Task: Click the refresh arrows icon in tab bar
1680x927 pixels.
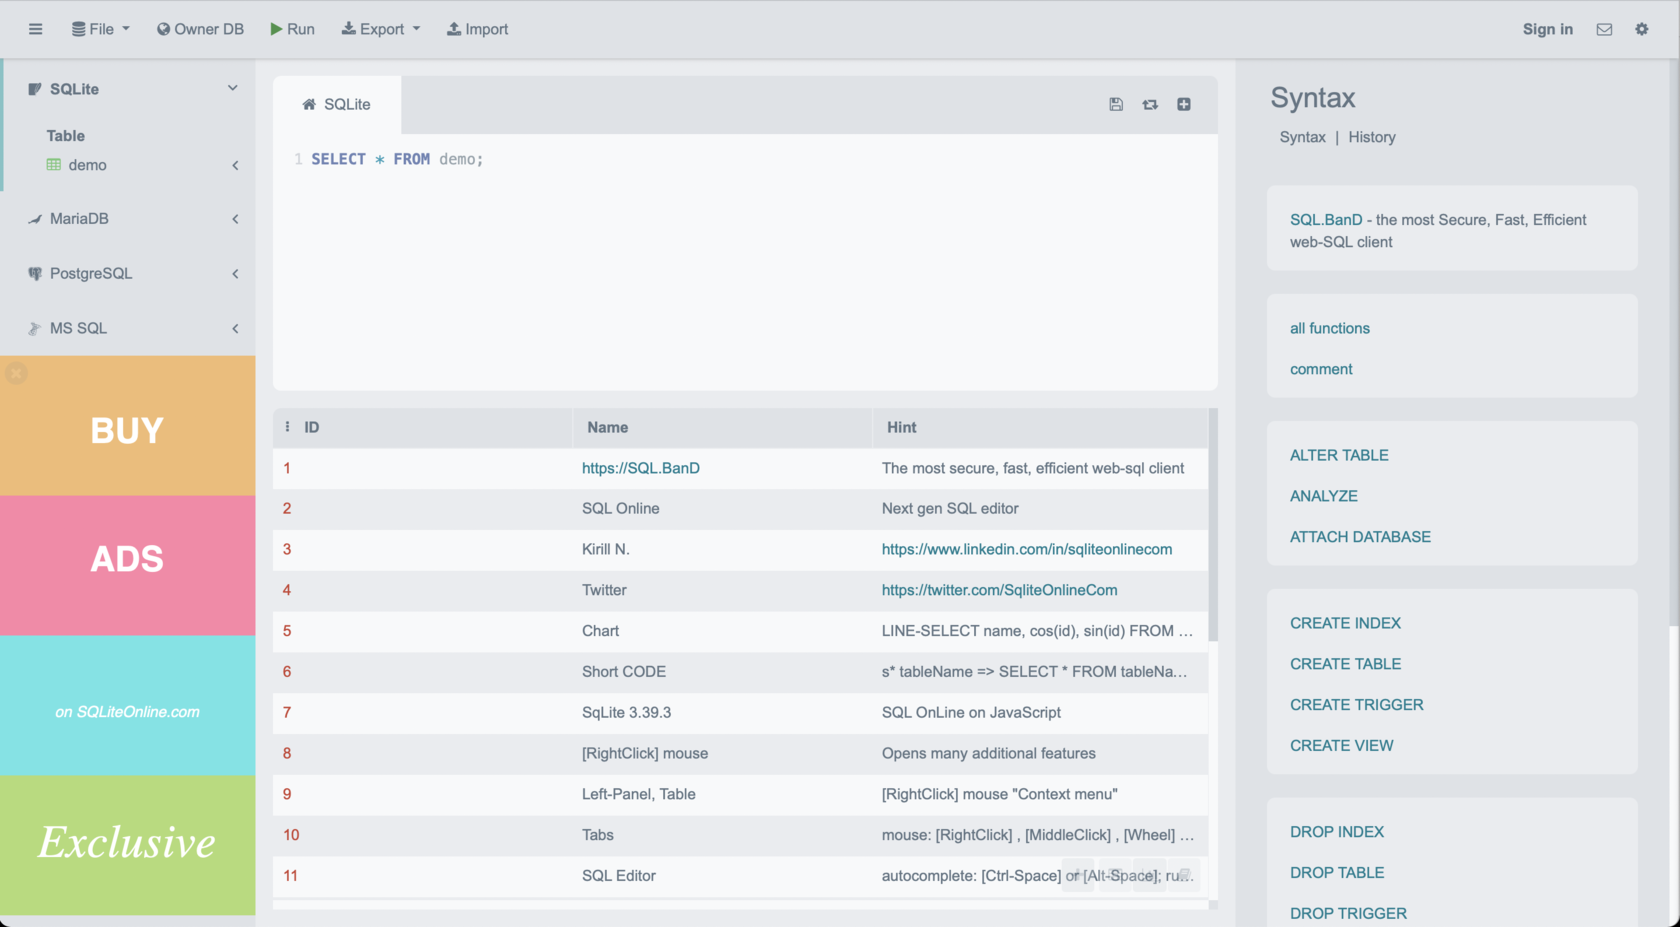Action: [x=1150, y=104]
